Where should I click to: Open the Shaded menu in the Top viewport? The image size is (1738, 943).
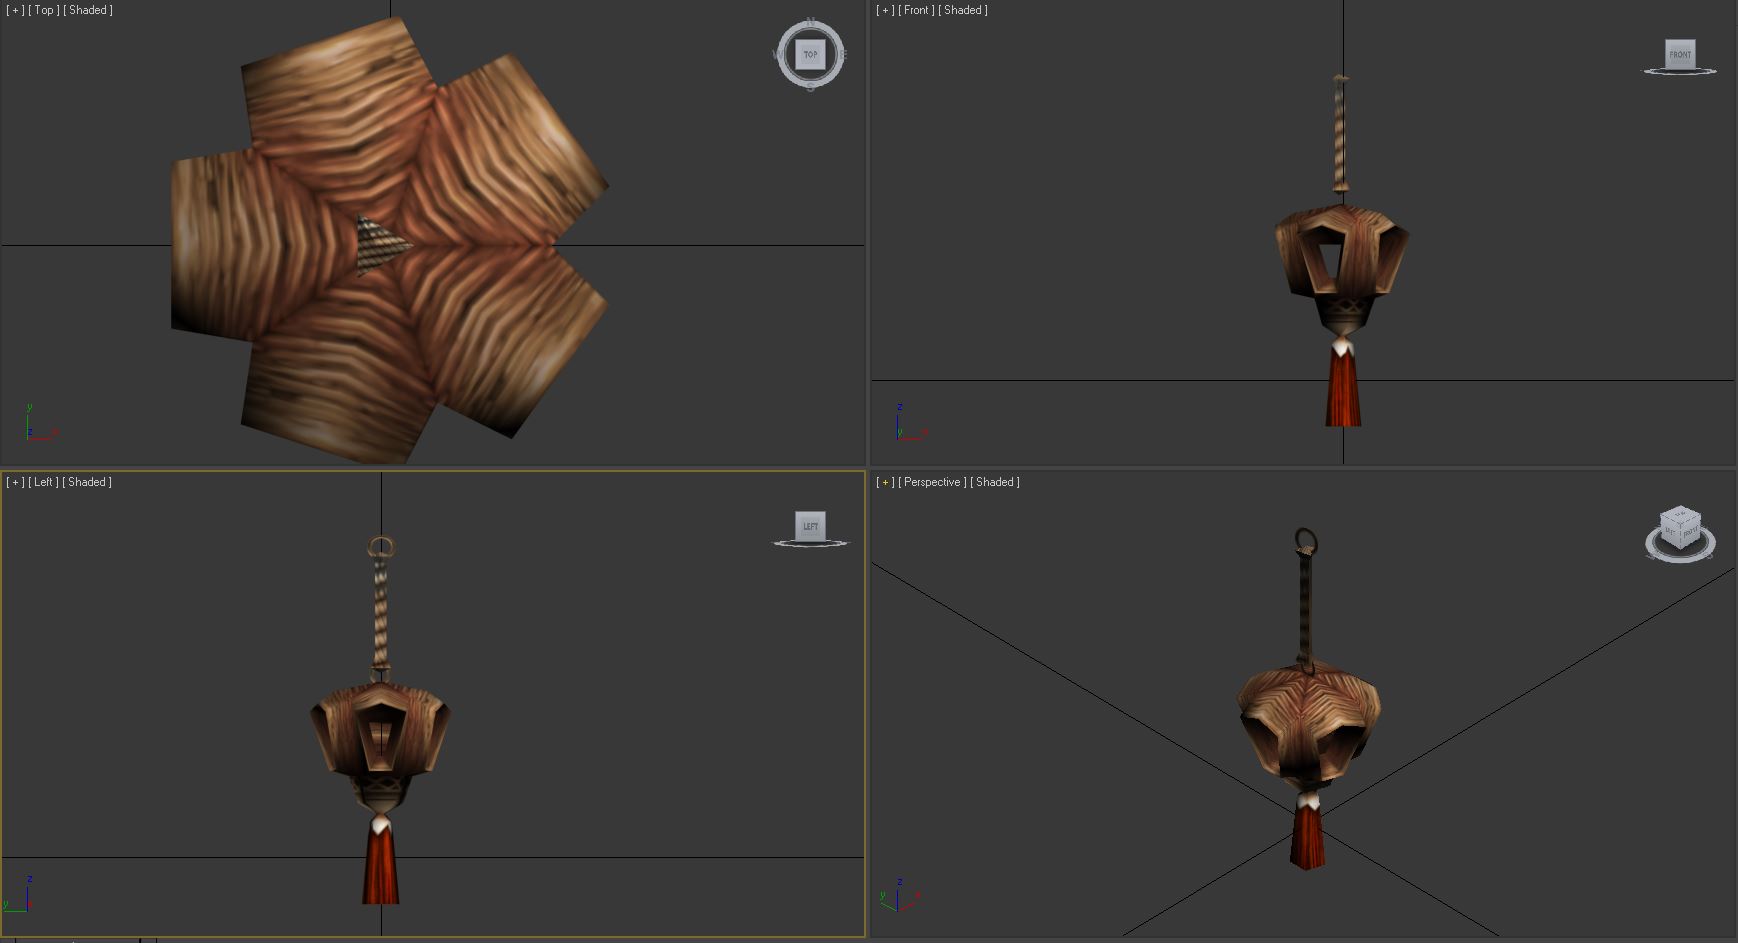(x=88, y=10)
